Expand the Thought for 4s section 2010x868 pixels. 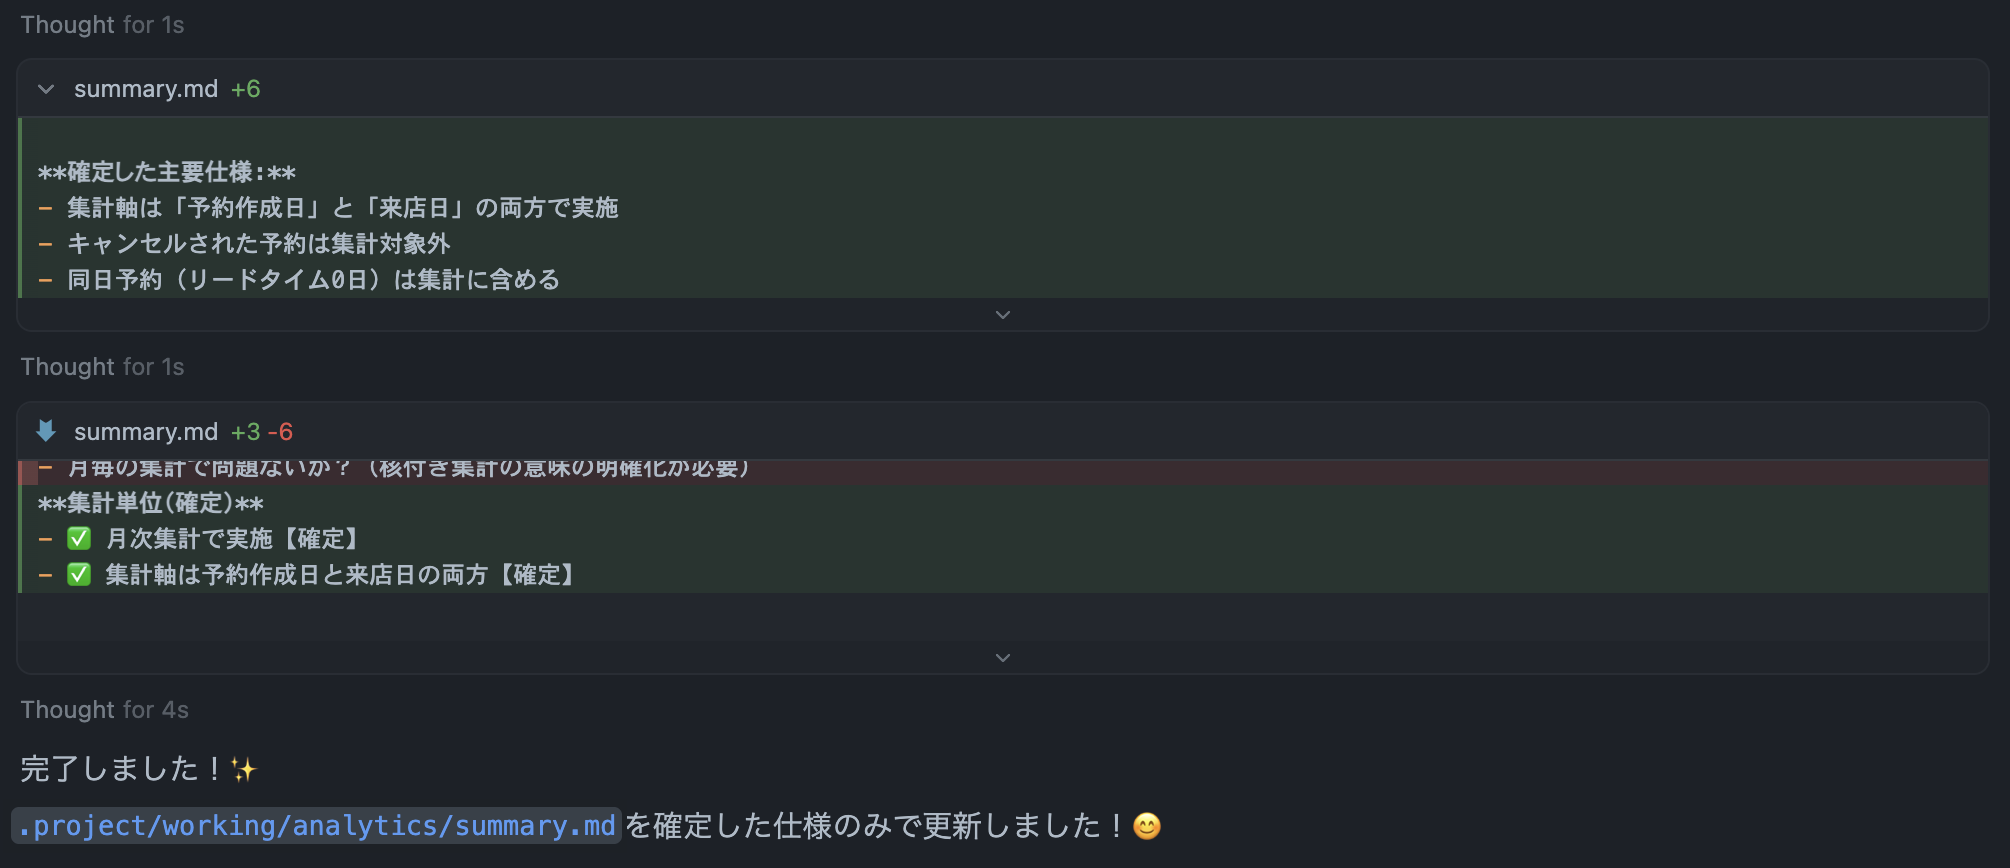point(103,710)
